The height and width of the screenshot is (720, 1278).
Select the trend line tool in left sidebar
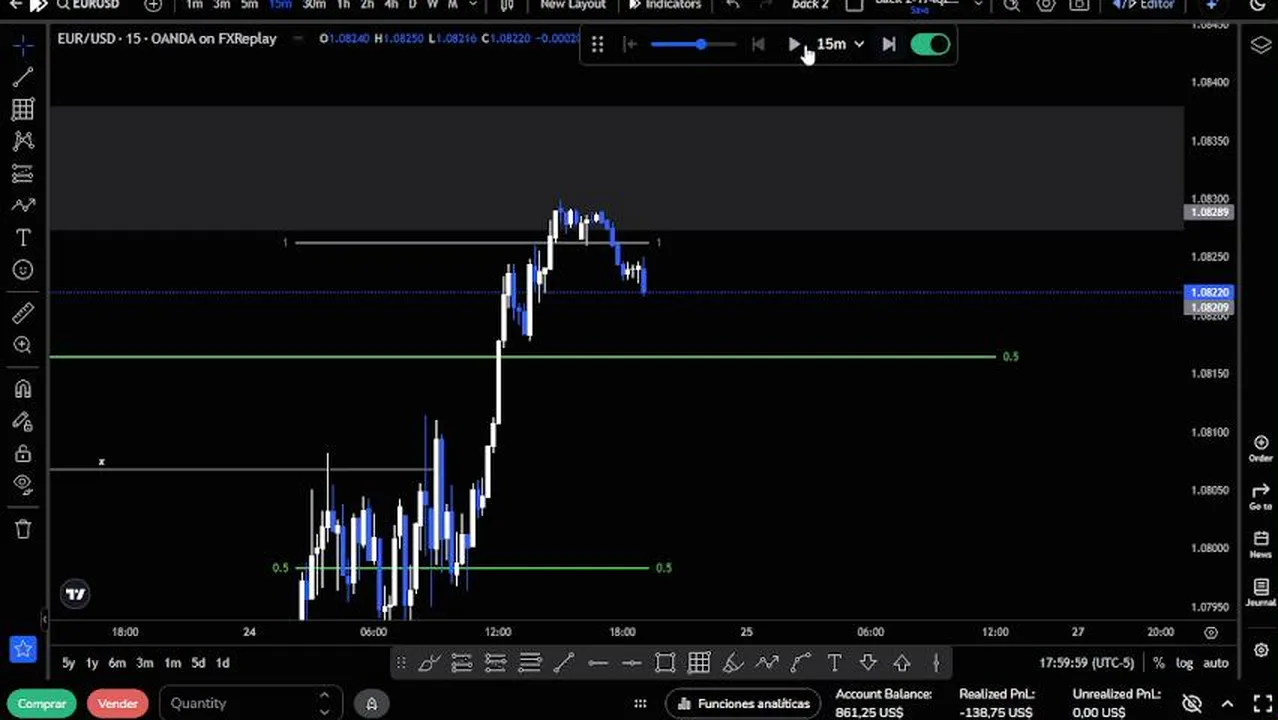coord(23,77)
